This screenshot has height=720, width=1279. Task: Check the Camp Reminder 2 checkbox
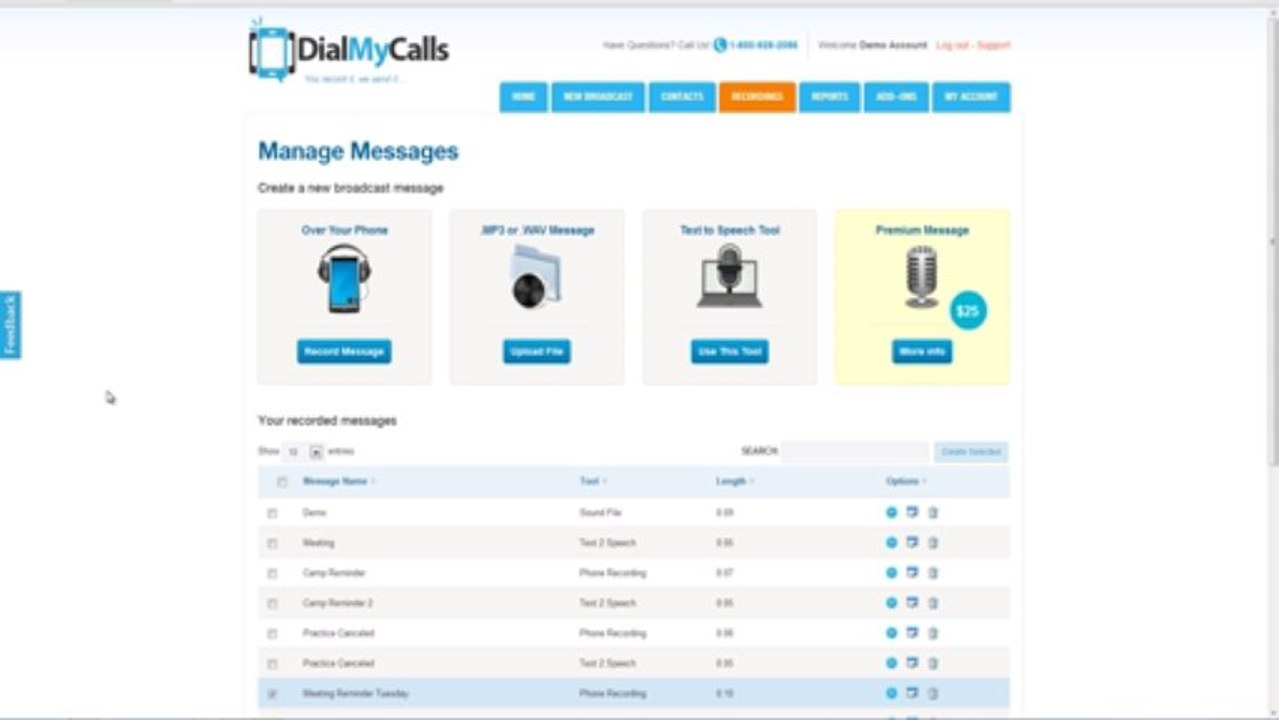272,603
